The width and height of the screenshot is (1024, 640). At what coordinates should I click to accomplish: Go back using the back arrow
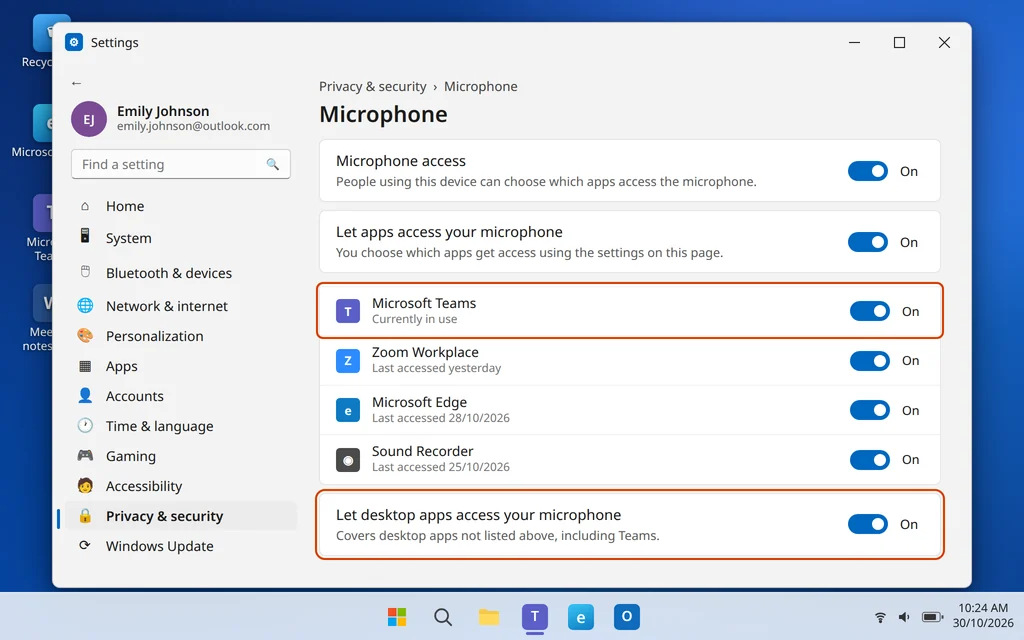[x=76, y=83]
